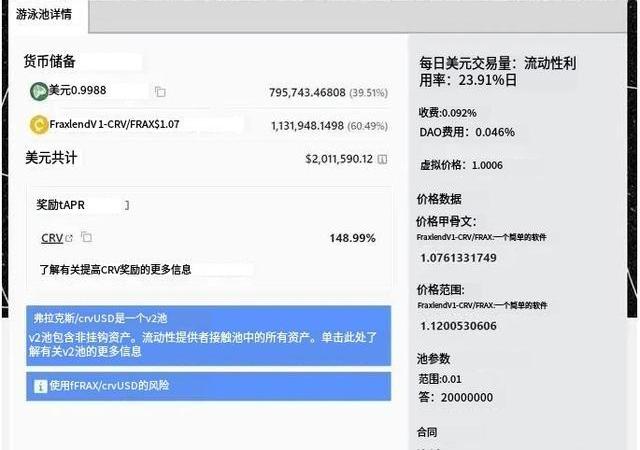Open the 游泳池详情 tab
This screenshot has width=640, height=450.
(x=44, y=14)
